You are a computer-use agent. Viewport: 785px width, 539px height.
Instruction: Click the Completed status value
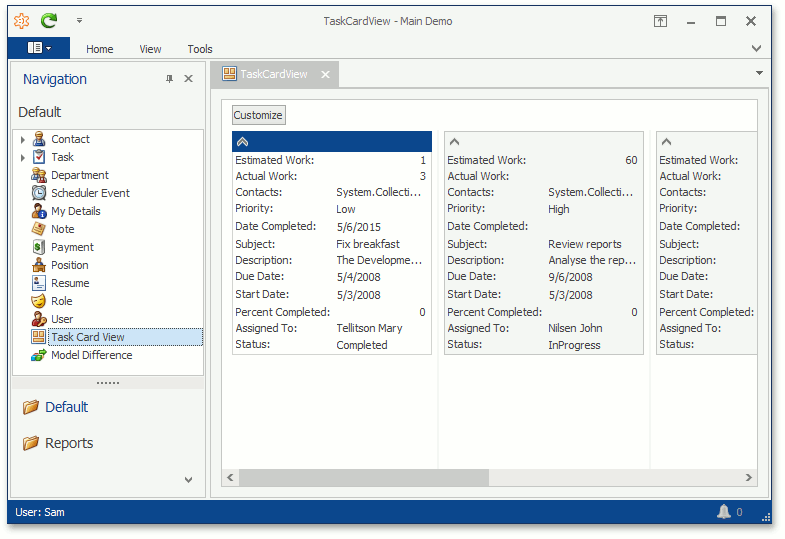pyautogui.click(x=362, y=345)
